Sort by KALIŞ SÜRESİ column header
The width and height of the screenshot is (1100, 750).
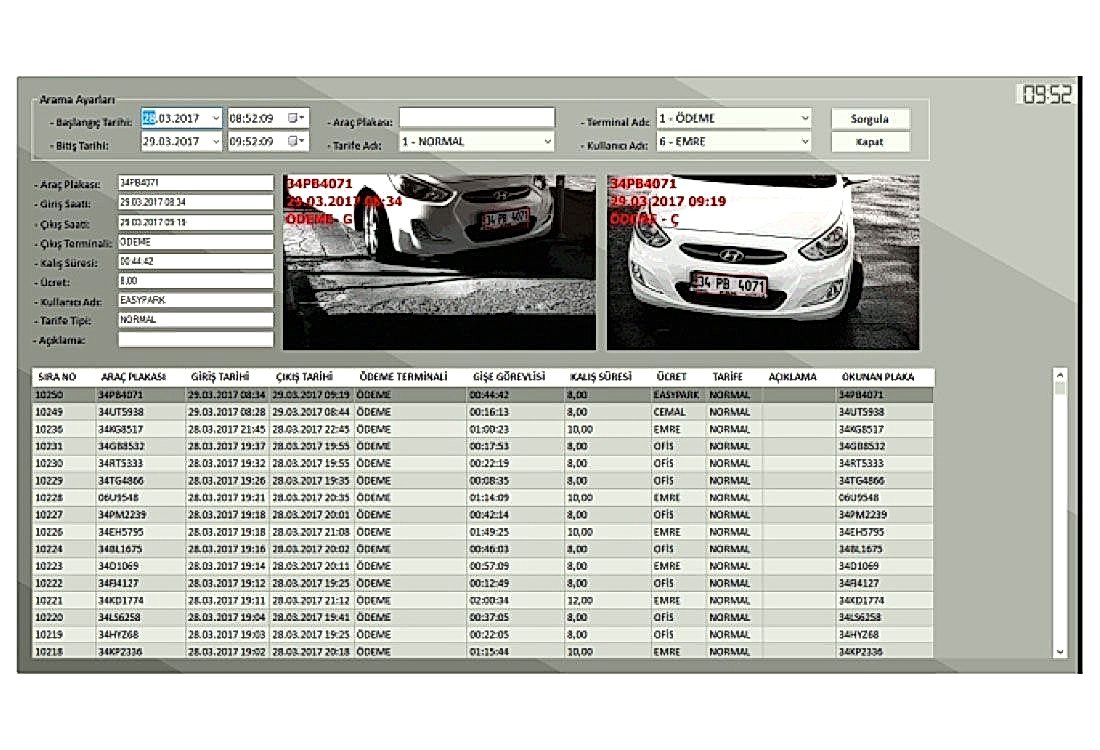point(601,377)
